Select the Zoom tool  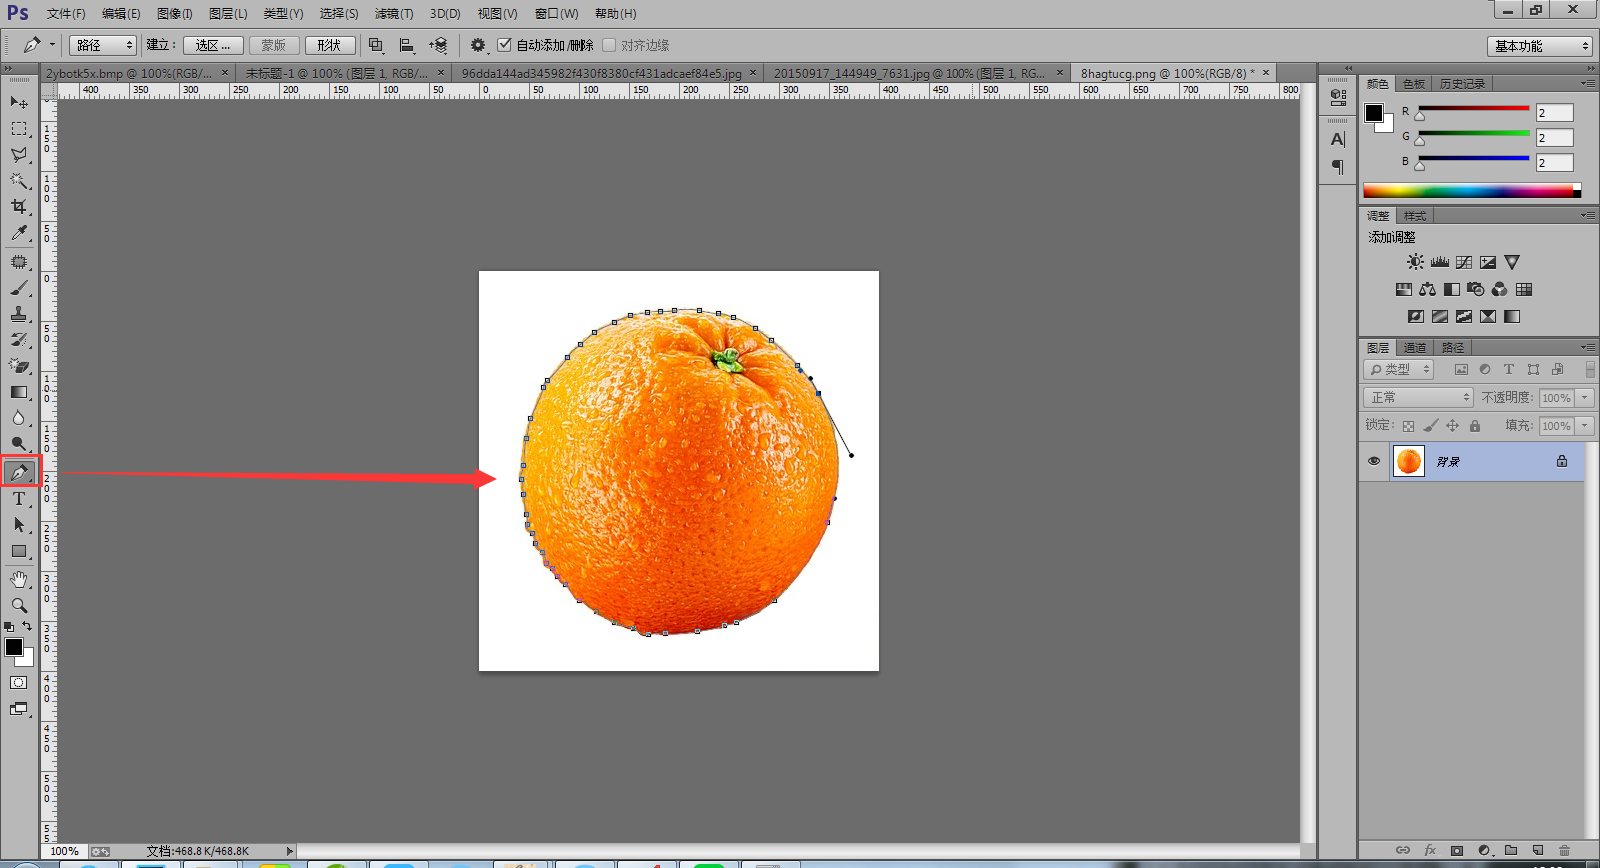pyautogui.click(x=19, y=606)
